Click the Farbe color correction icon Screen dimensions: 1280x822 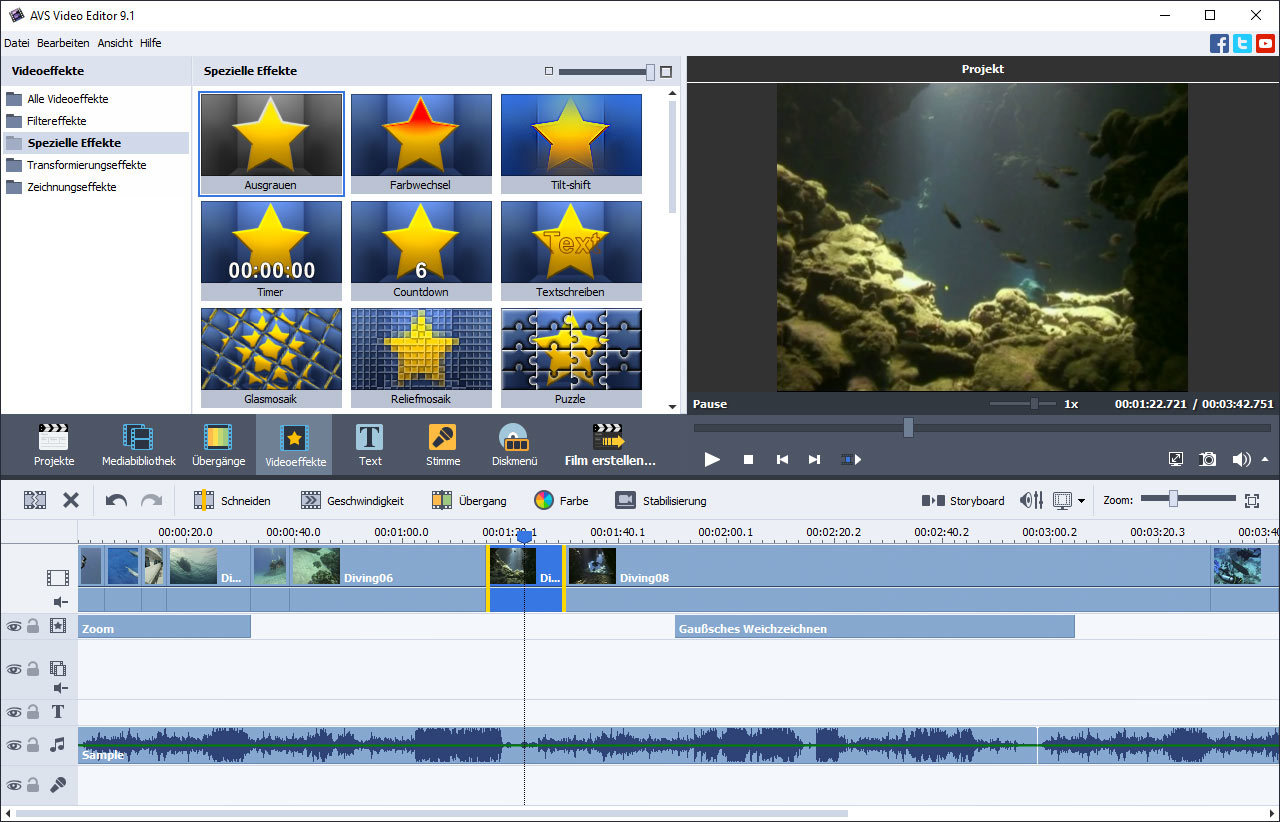544,500
